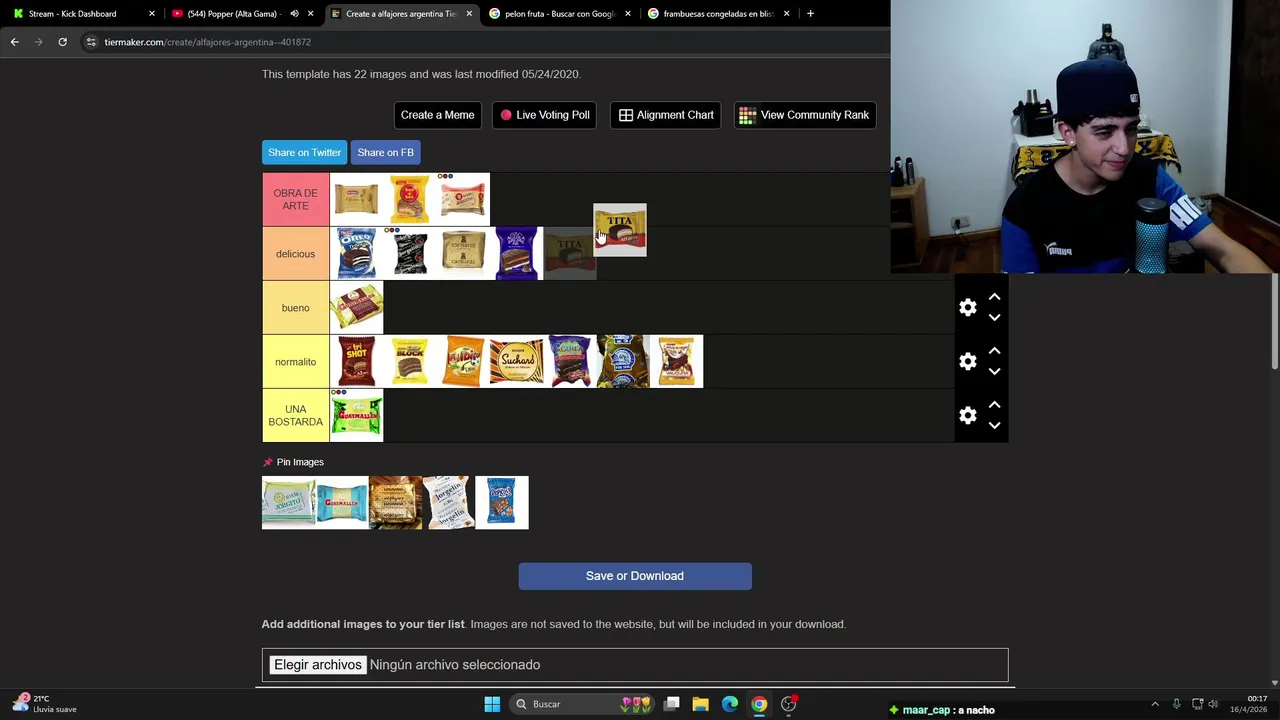This screenshot has width=1280, height=720.
Task: Select the orange Fulbito alfajor image
Action: pos(463,362)
